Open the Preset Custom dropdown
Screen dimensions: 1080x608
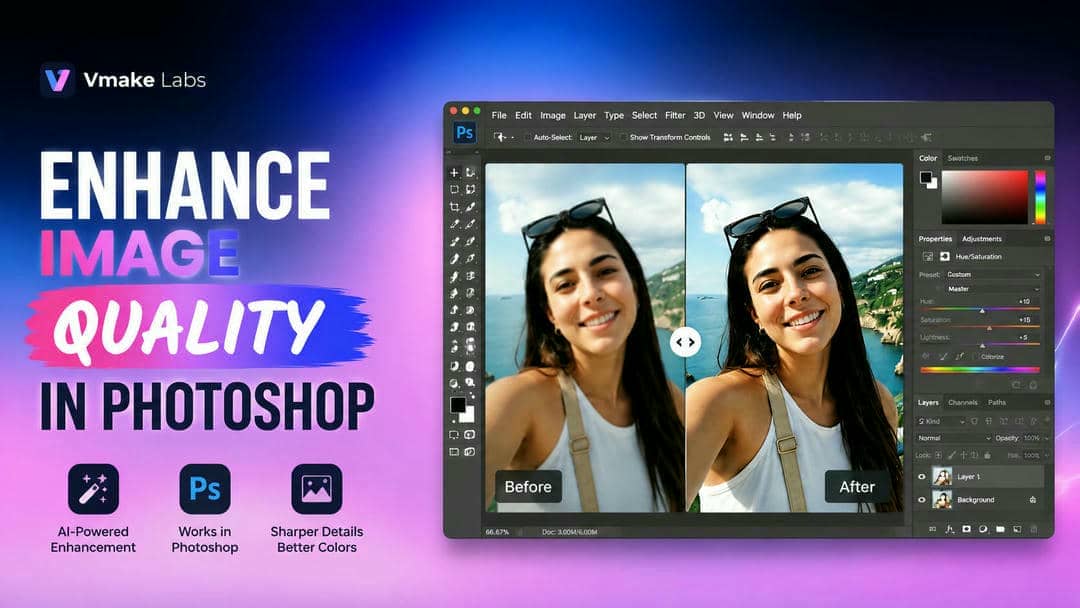click(x=993, y=275)
